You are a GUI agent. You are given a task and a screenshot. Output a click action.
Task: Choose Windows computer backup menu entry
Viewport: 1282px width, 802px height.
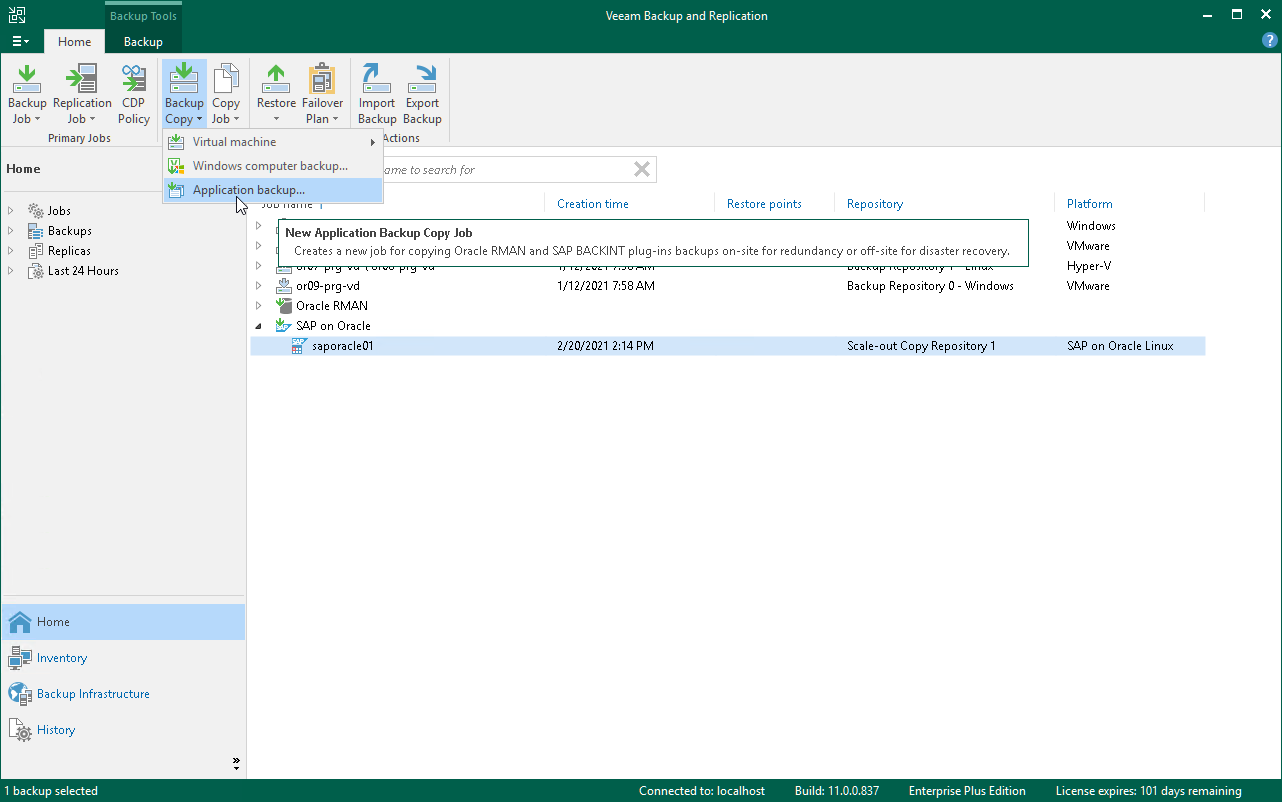273,166
